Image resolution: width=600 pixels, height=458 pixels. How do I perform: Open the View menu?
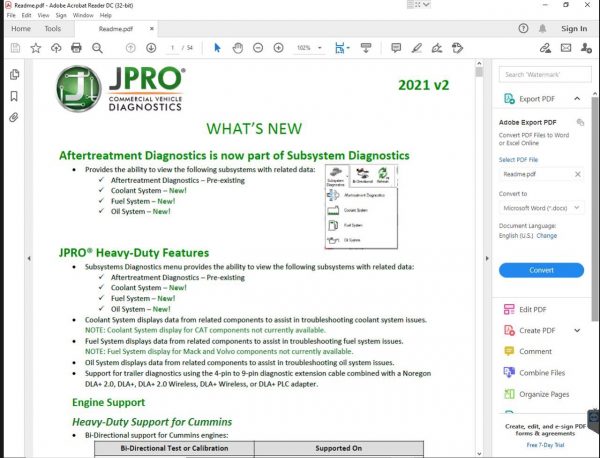point(43,15)
